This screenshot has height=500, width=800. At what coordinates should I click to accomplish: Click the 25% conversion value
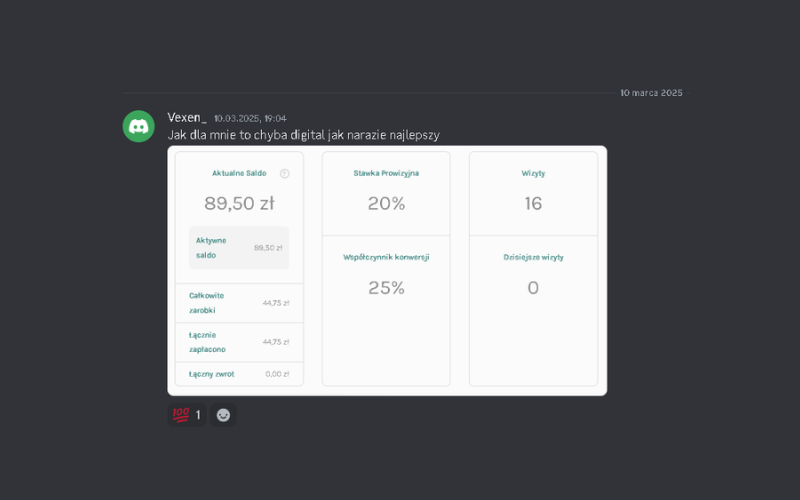(x=386, y=288)
